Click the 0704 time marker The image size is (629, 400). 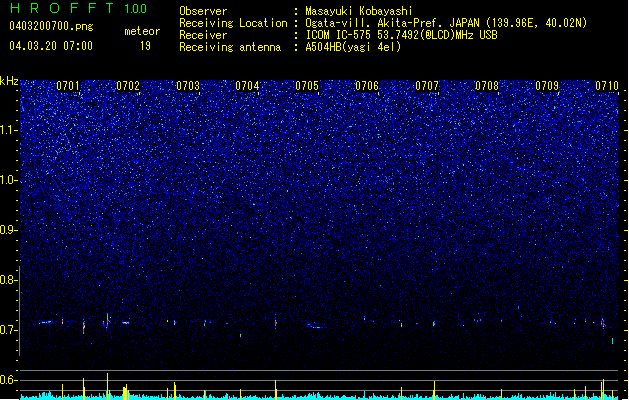point(247,86)
